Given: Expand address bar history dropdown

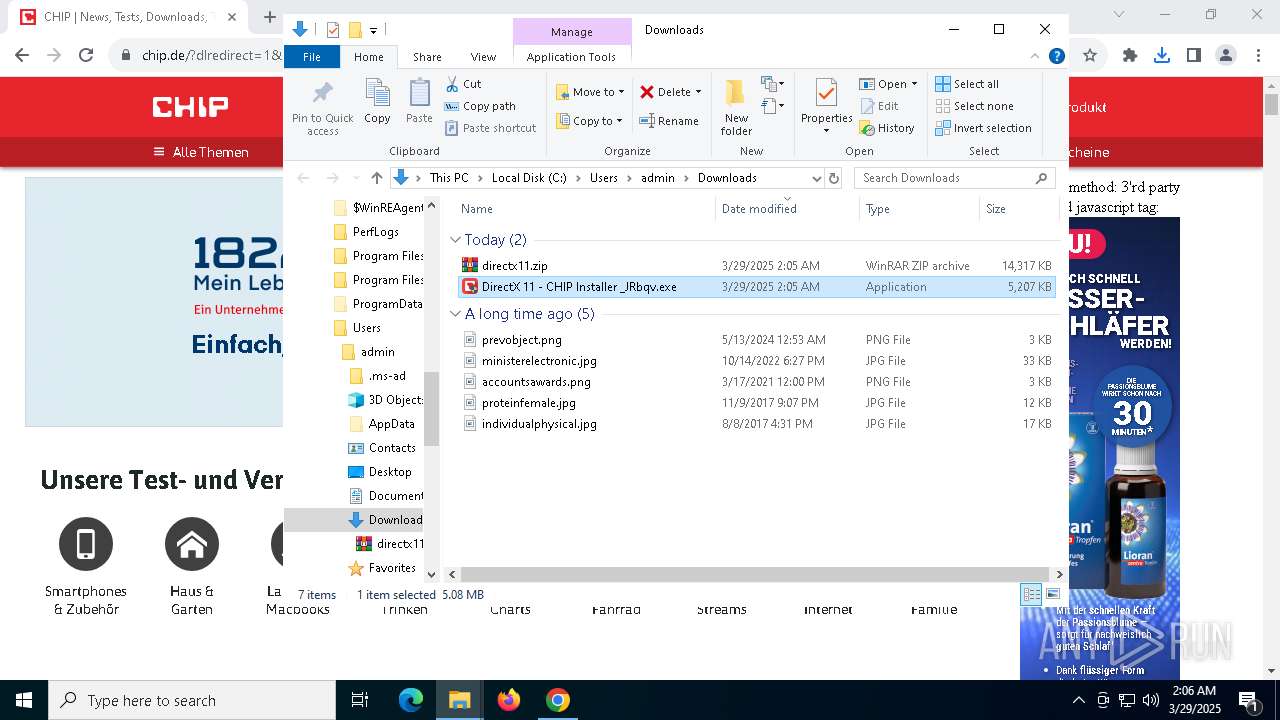Looking at the screenshot, I should (x=816, y=178).
